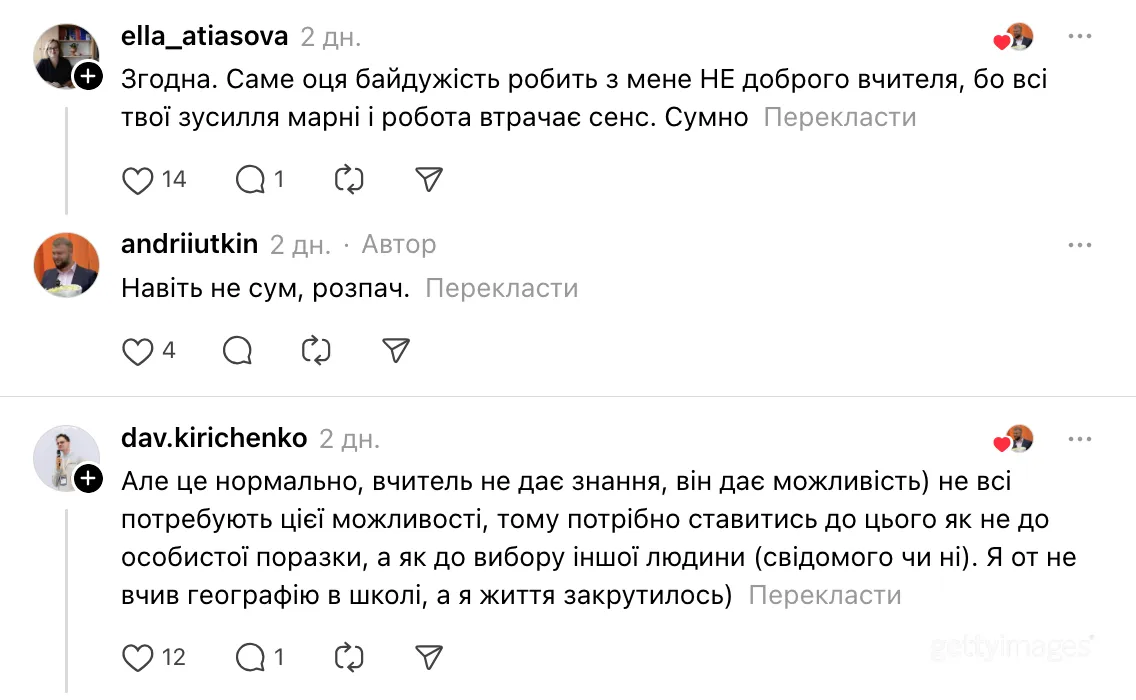Open the reply icon under andriiutkin's comment
Viewport: 1136px width, 700px height.
point(237,352)
